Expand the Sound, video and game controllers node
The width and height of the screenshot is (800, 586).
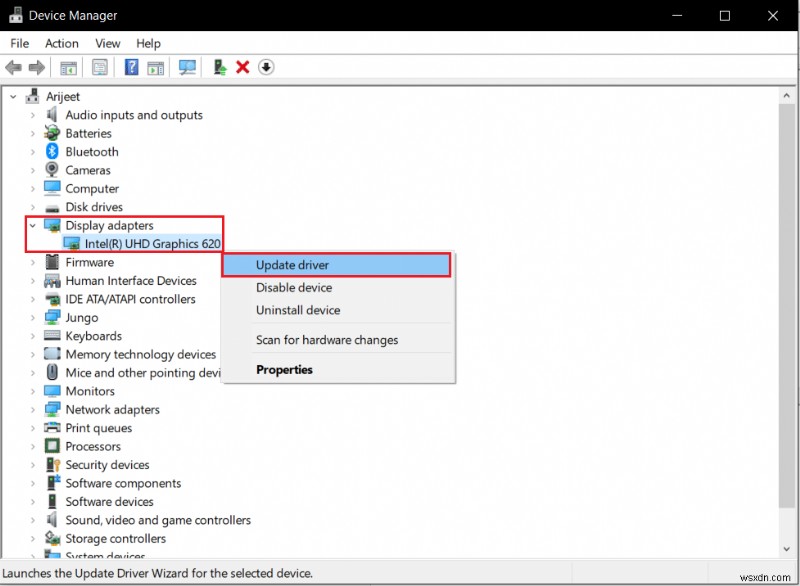click(31, 520)
